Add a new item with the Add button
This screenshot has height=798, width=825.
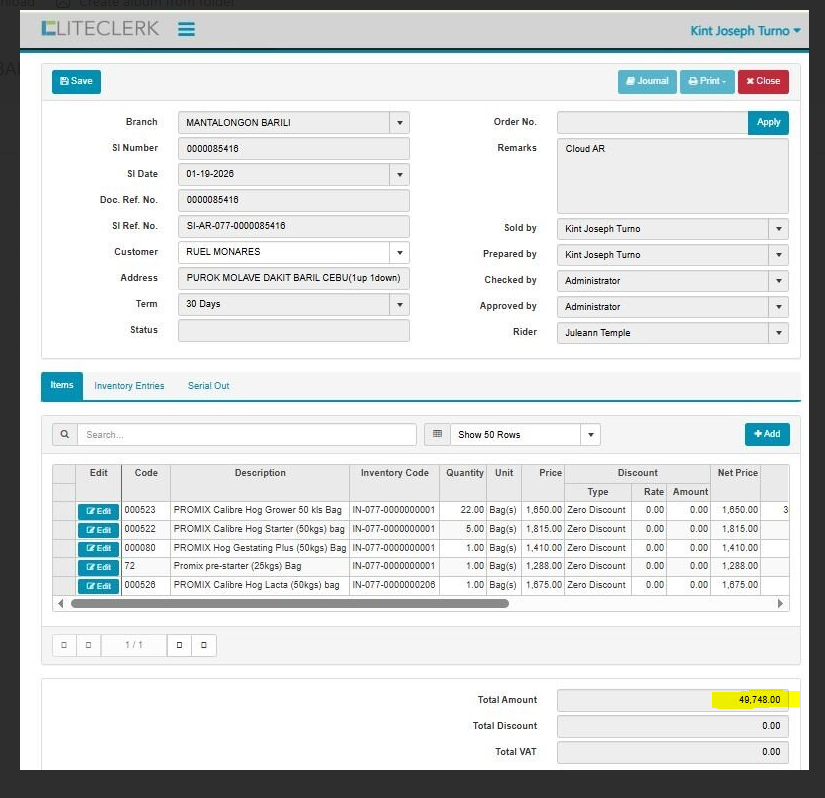pyautogui.click(x=767, y=434)
